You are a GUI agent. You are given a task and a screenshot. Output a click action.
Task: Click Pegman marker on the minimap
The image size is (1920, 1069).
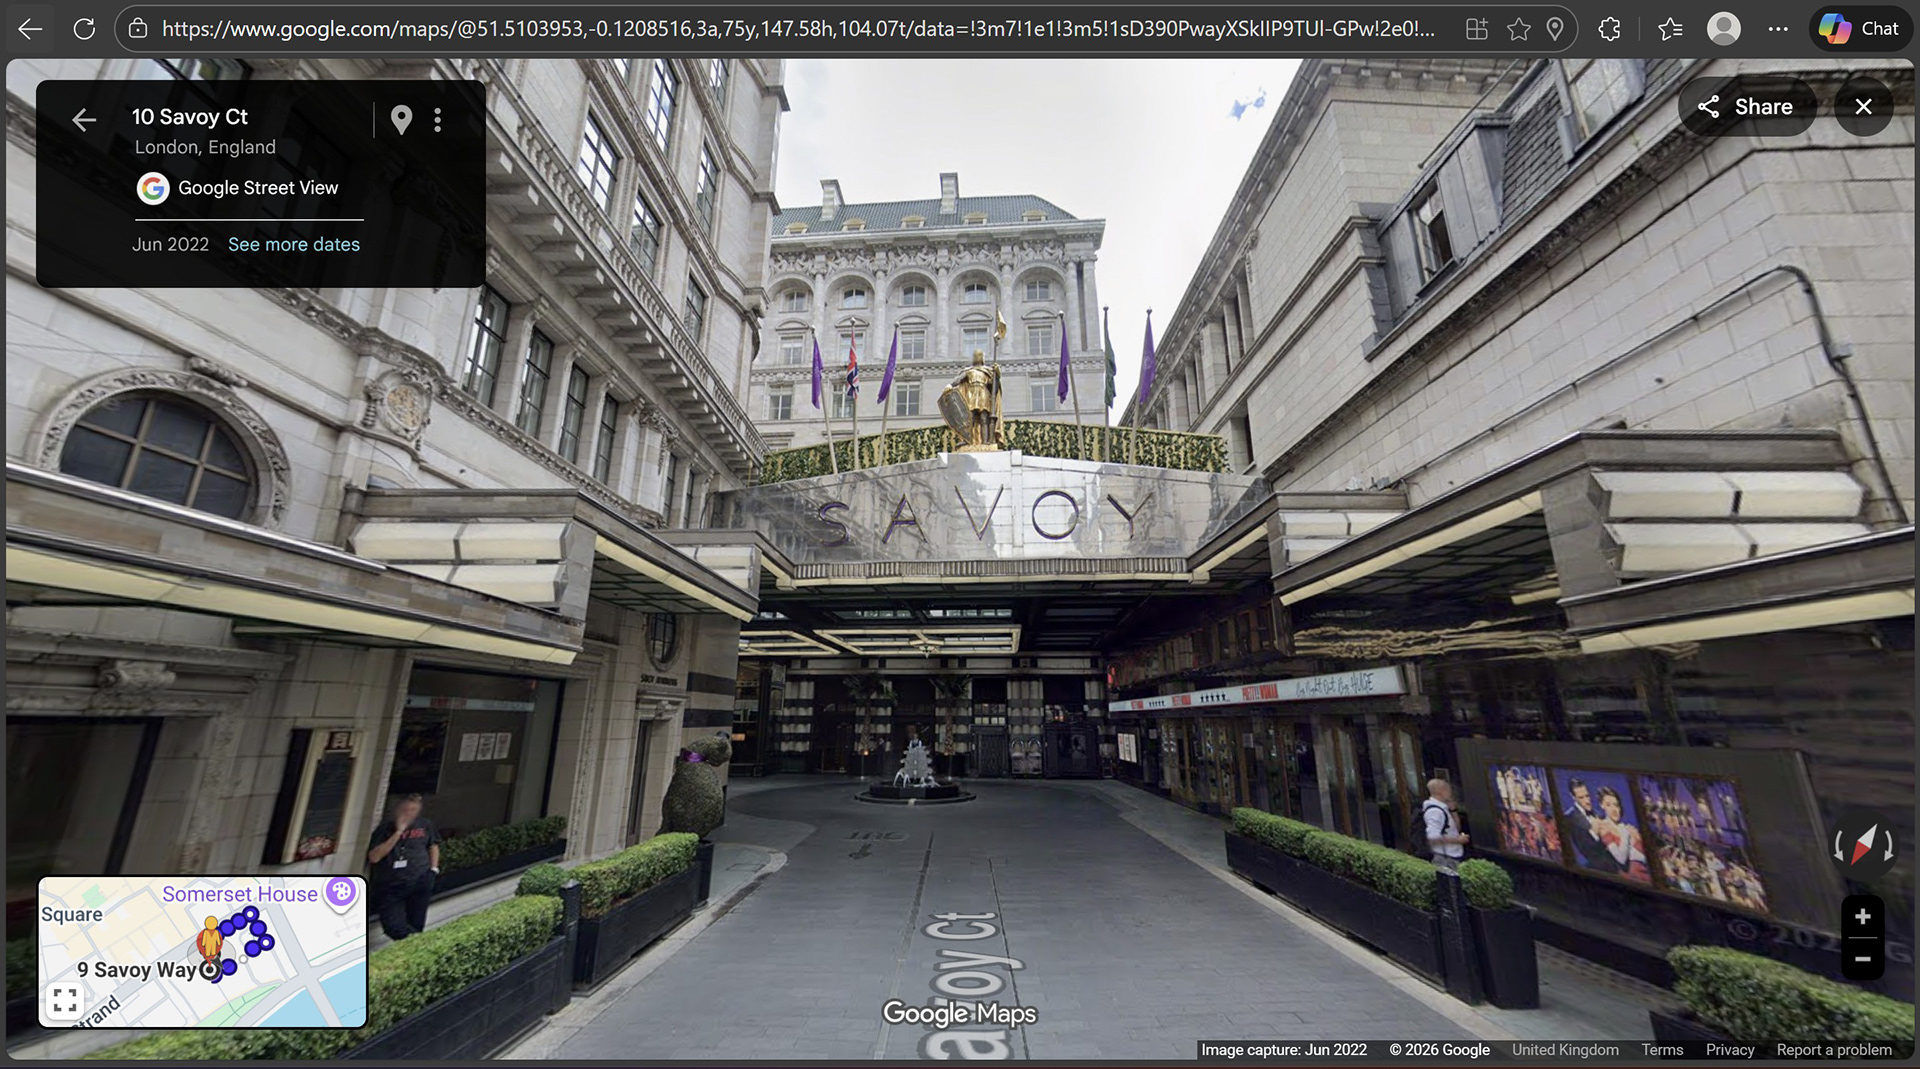pyautogui.click(x=210, y=940)
